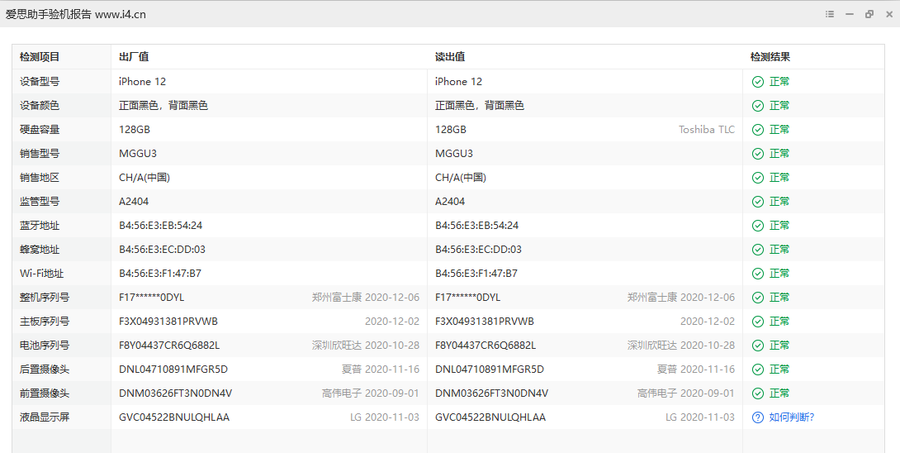Screen dimensions: 900x453
Task: Click read-out battery serial F8Y04437CR6Q6882L
Action: 486,345
